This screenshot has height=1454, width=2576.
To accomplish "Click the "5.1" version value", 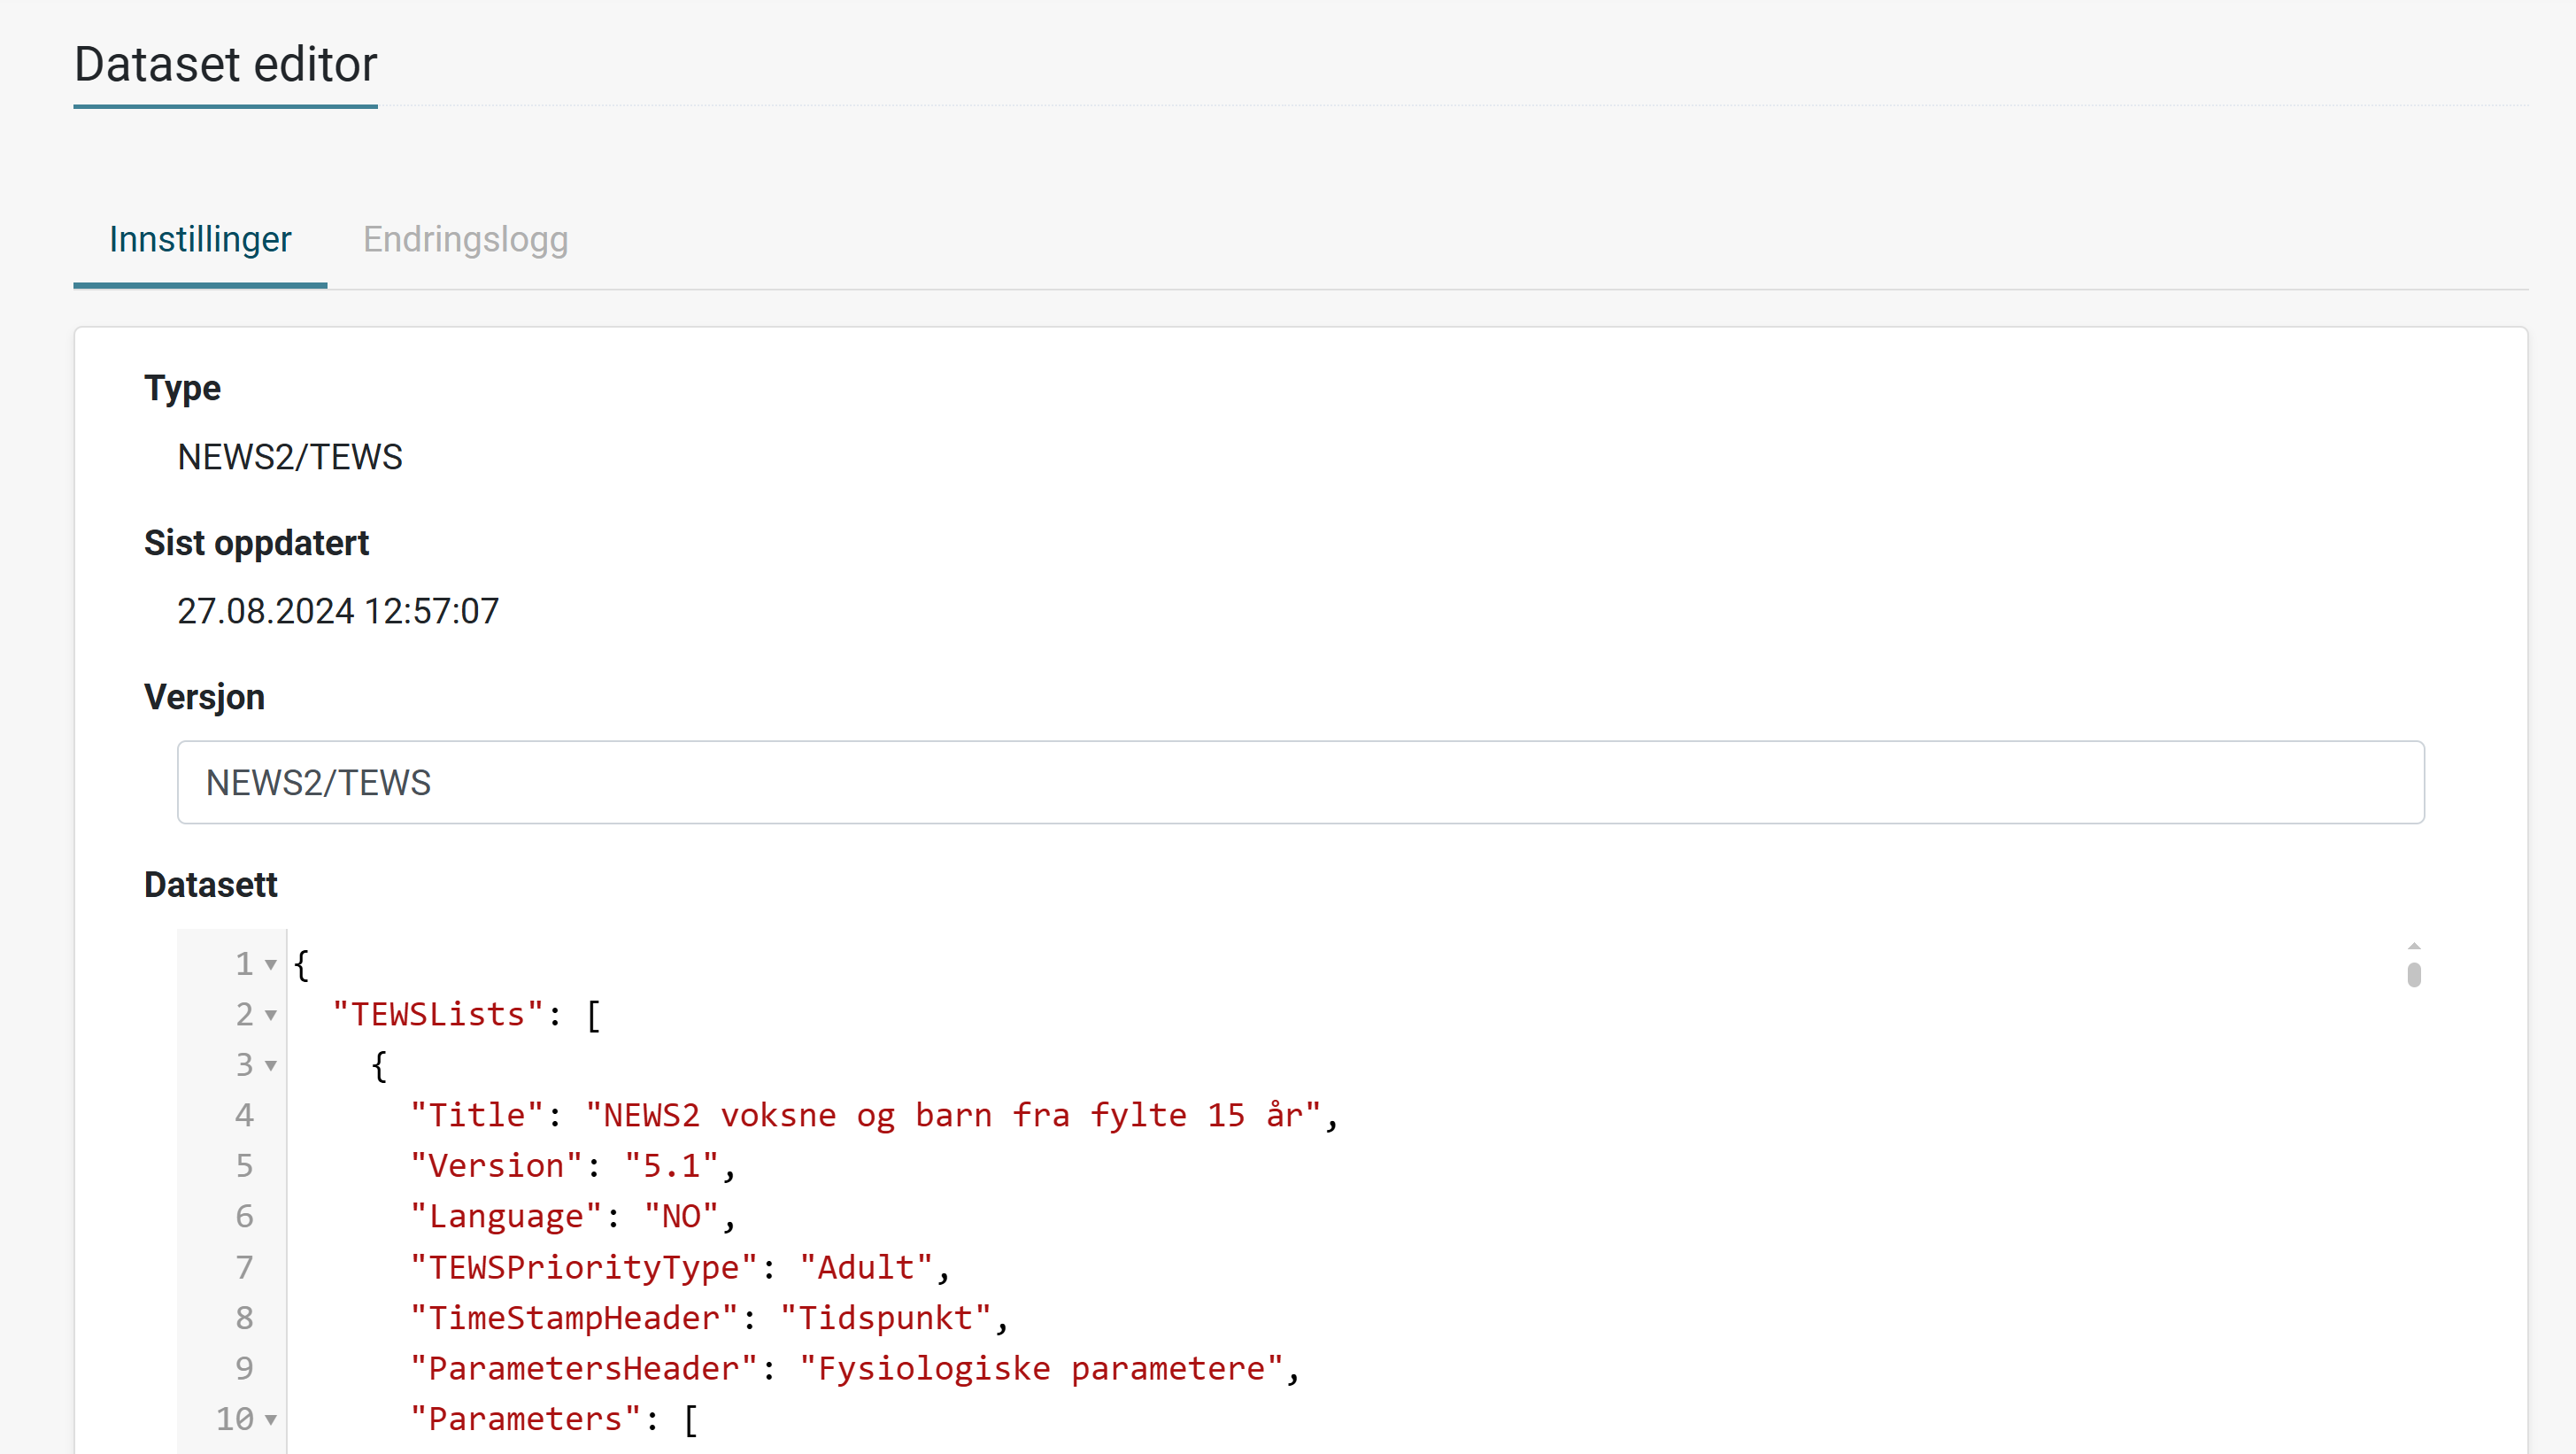I will click(672, 1166).
